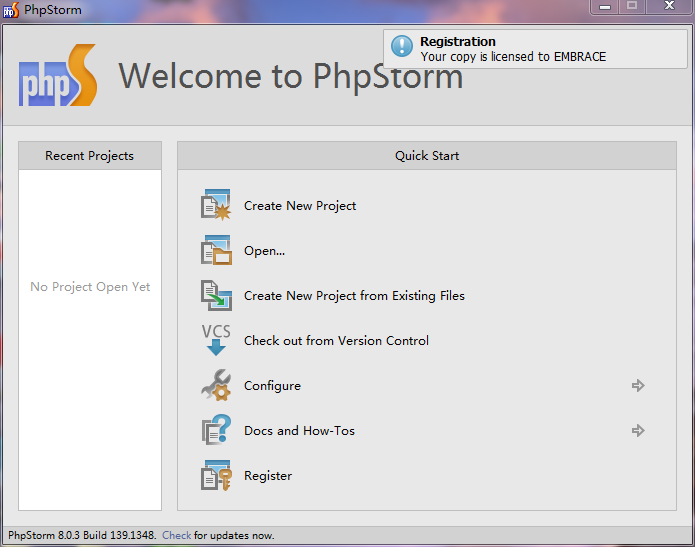This screenshot has height=547, width=695.
Task: Expand the Docs and How-Tos arrow
Action: point(638,430)
